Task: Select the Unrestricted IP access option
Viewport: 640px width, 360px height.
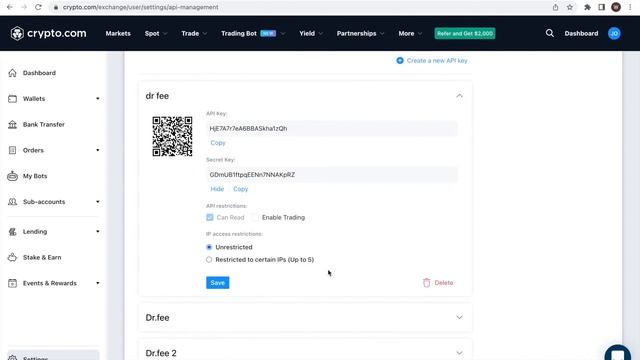Action: pos(209,247)
